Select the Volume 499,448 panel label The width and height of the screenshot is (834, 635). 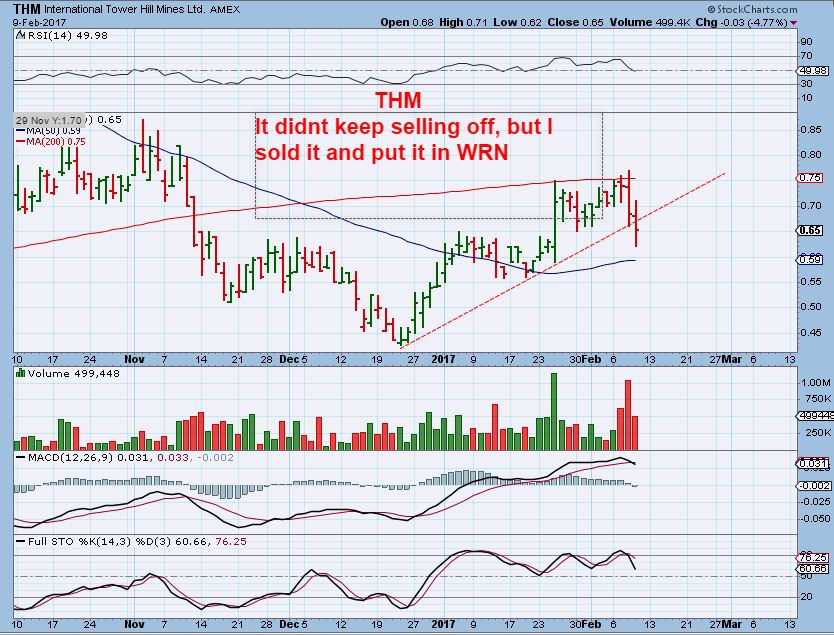pyautogui.click(x=73, y=373)
